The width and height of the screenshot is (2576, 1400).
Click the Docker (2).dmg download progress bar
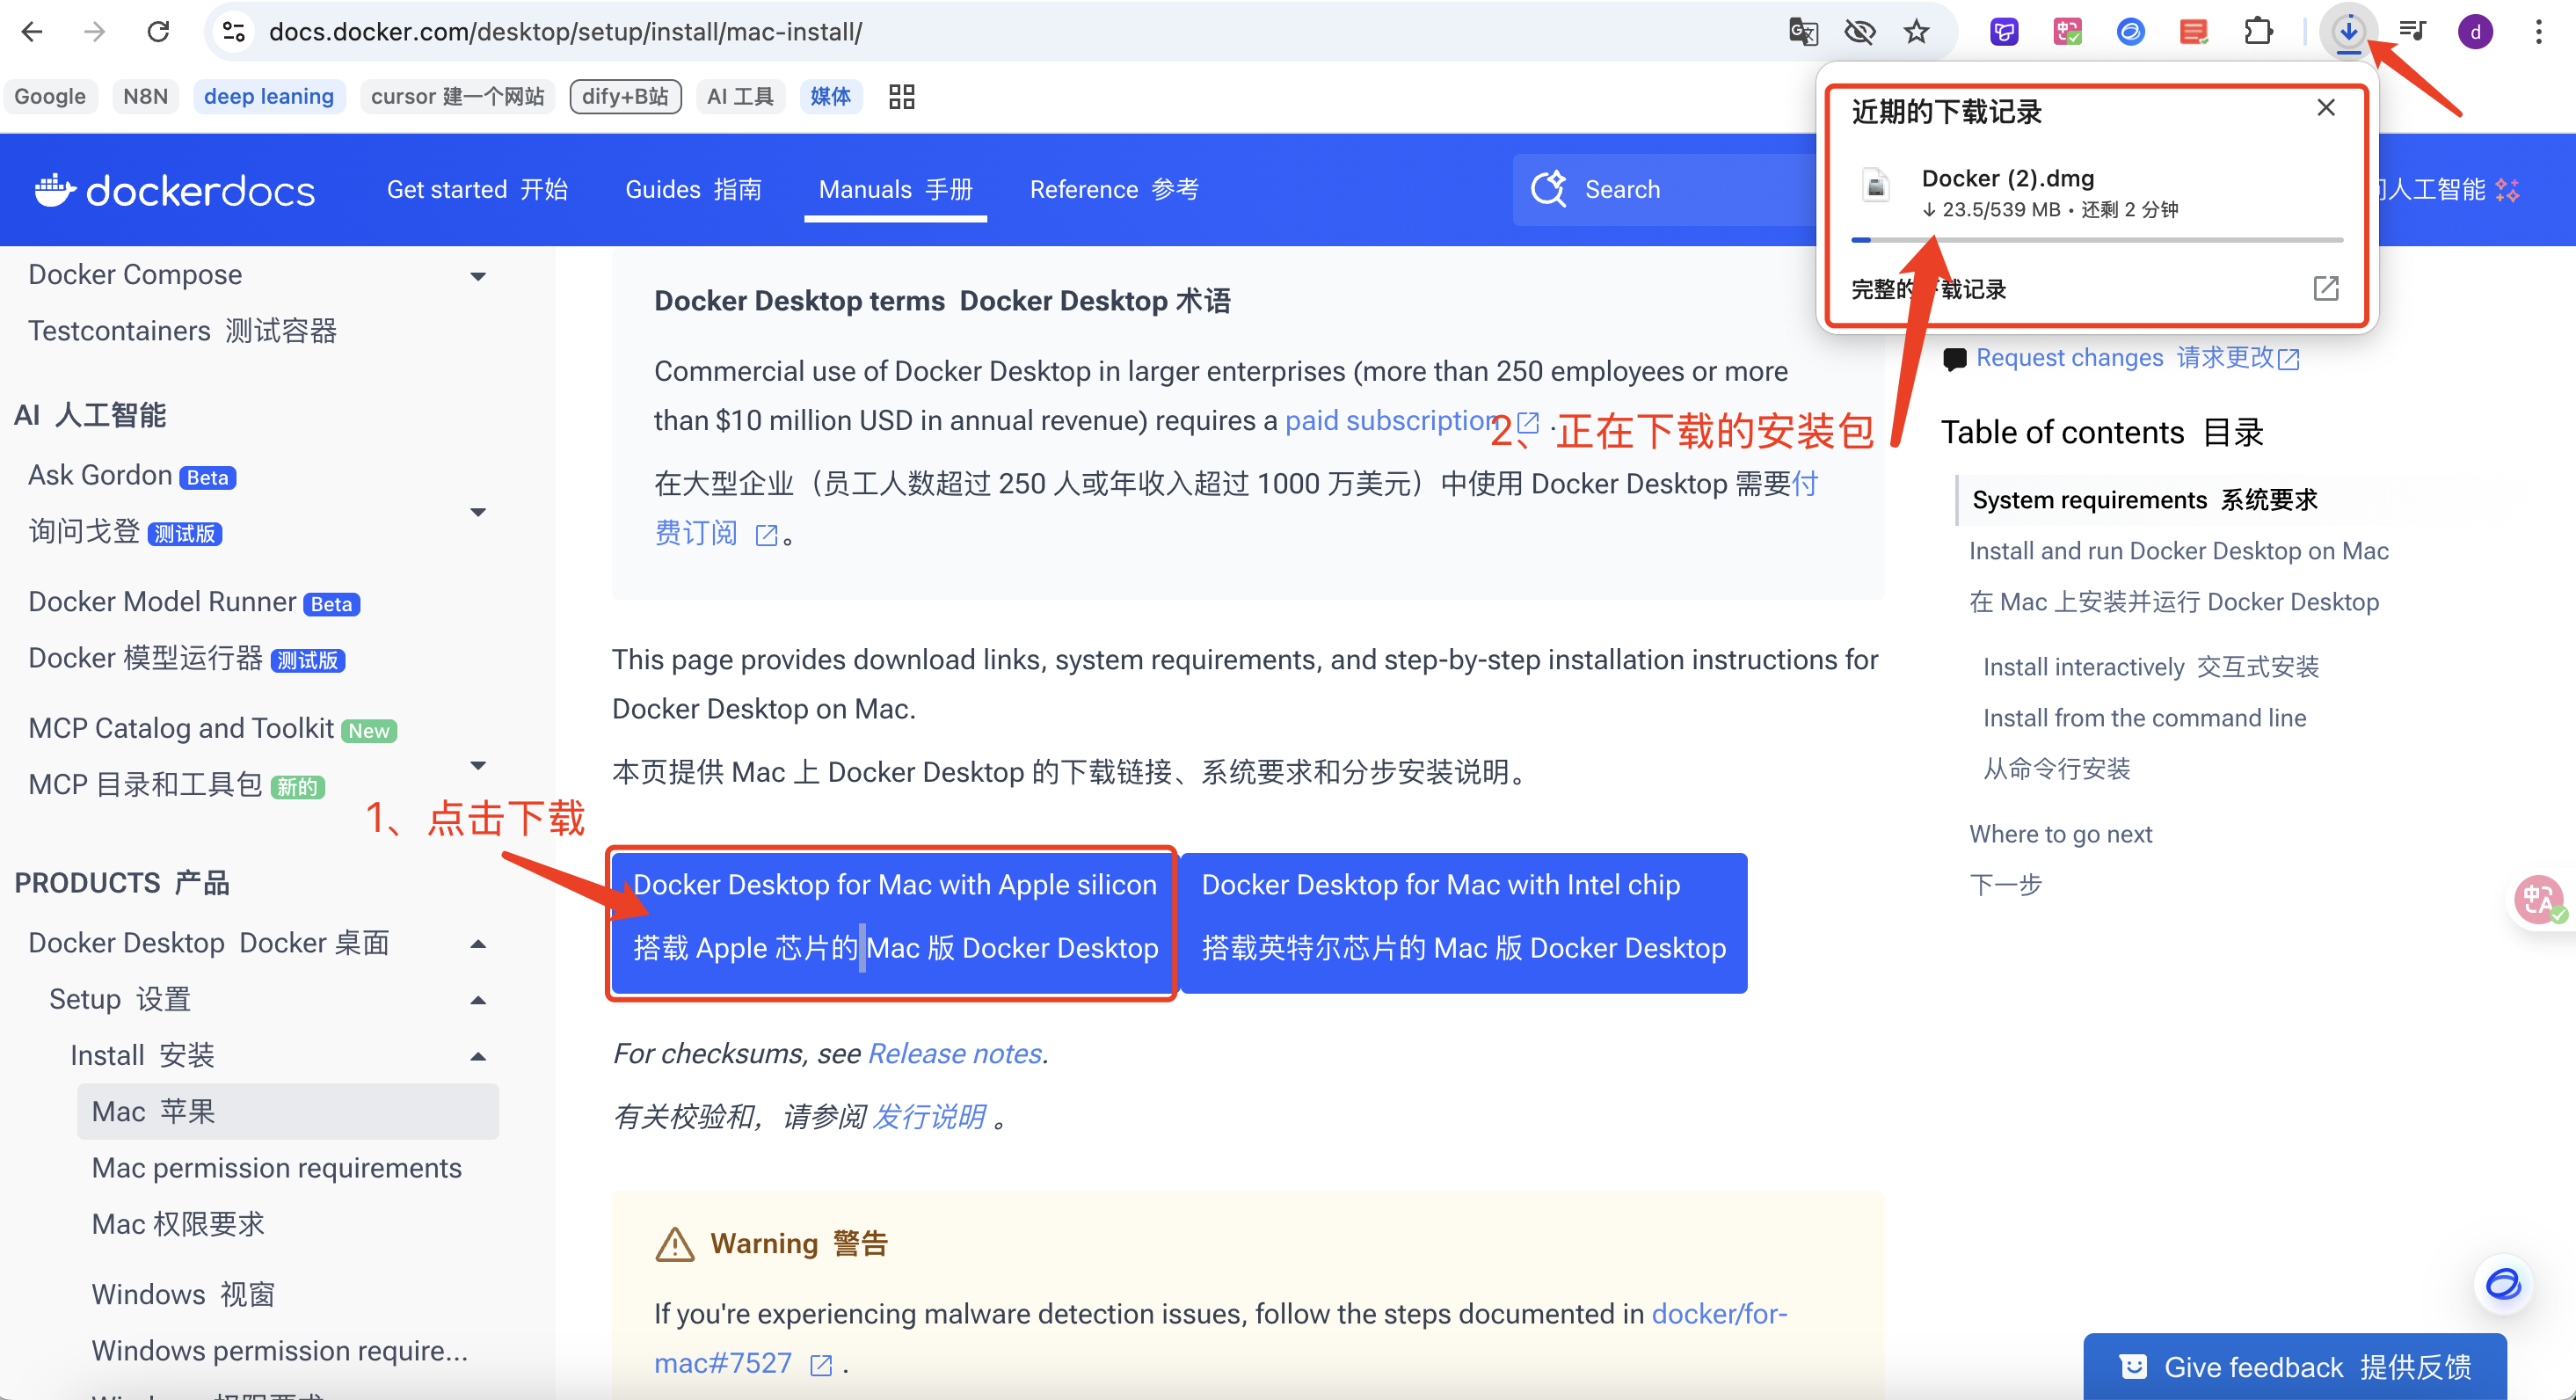(x=2097, y=240)
